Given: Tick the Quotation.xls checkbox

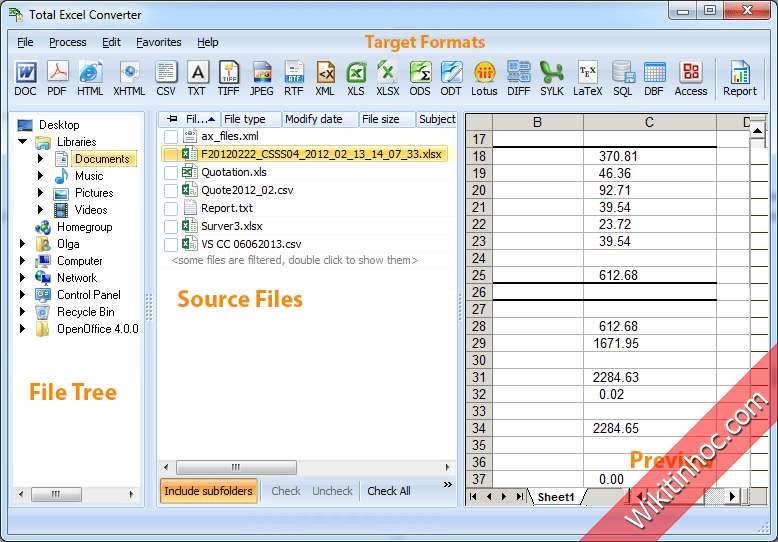Looking at the screenshot, I should point(171,173).
